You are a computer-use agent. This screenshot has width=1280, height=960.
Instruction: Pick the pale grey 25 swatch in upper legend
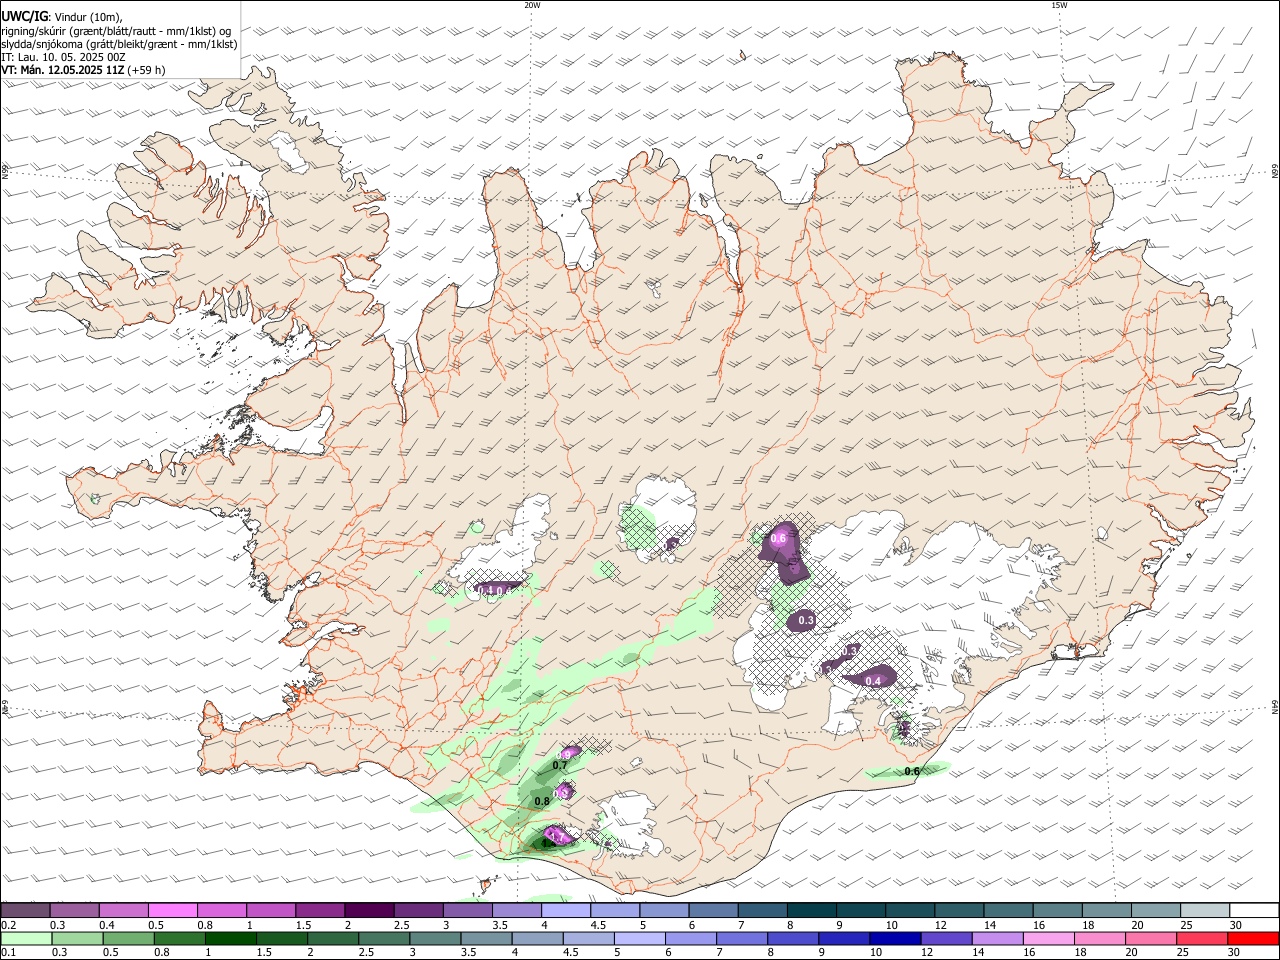tap(1206, 910)
